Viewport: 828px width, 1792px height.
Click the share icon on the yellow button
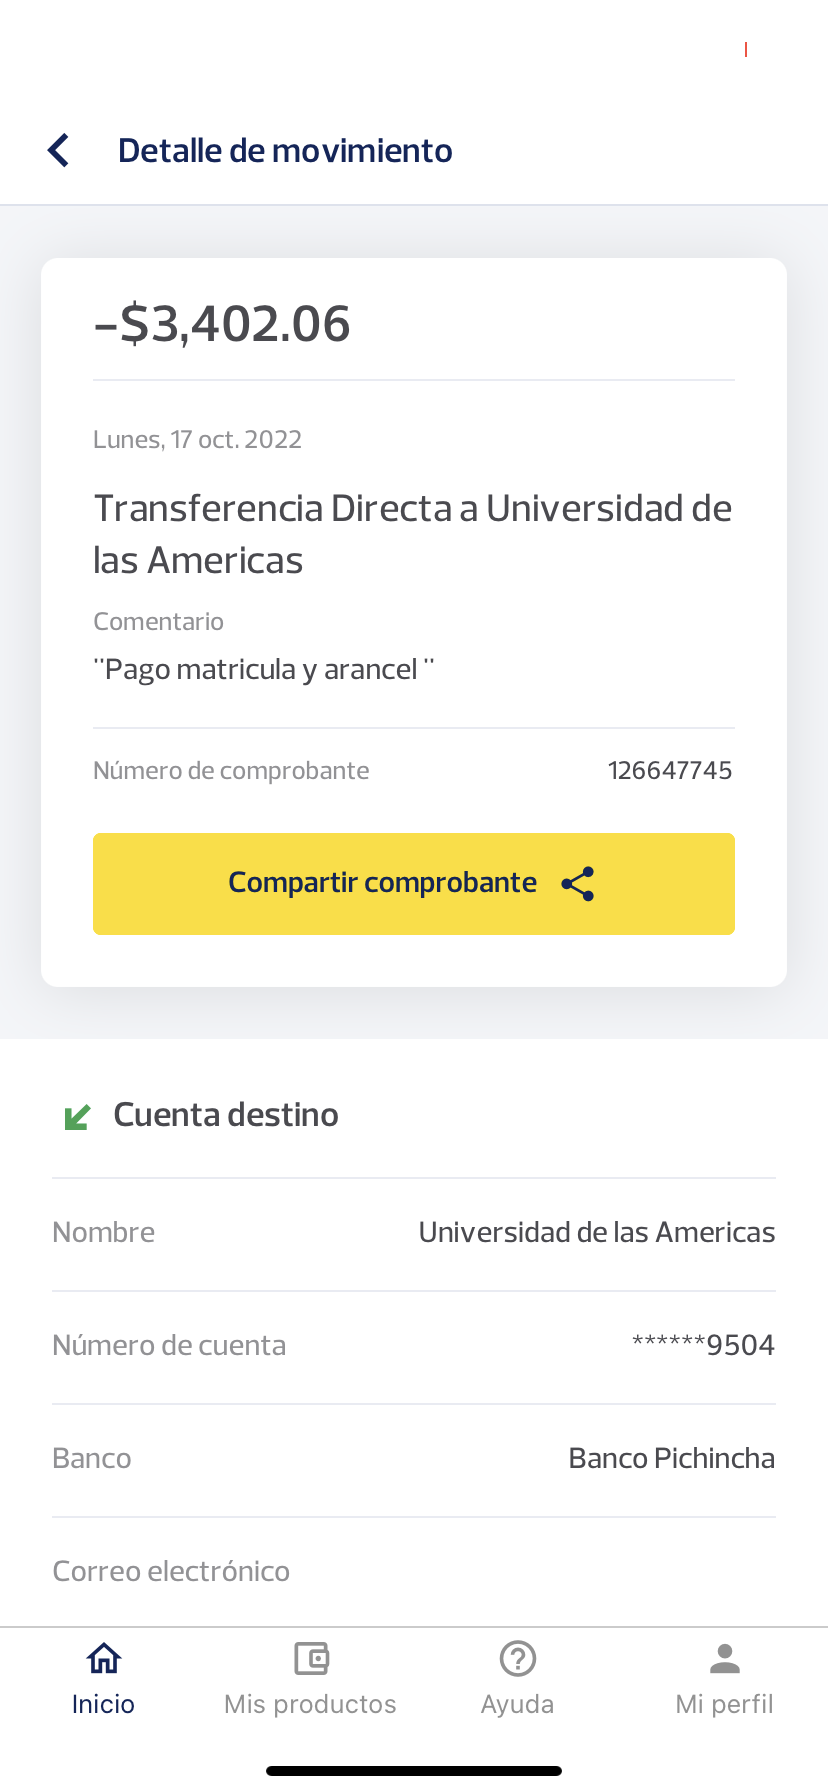coord(578,884)
